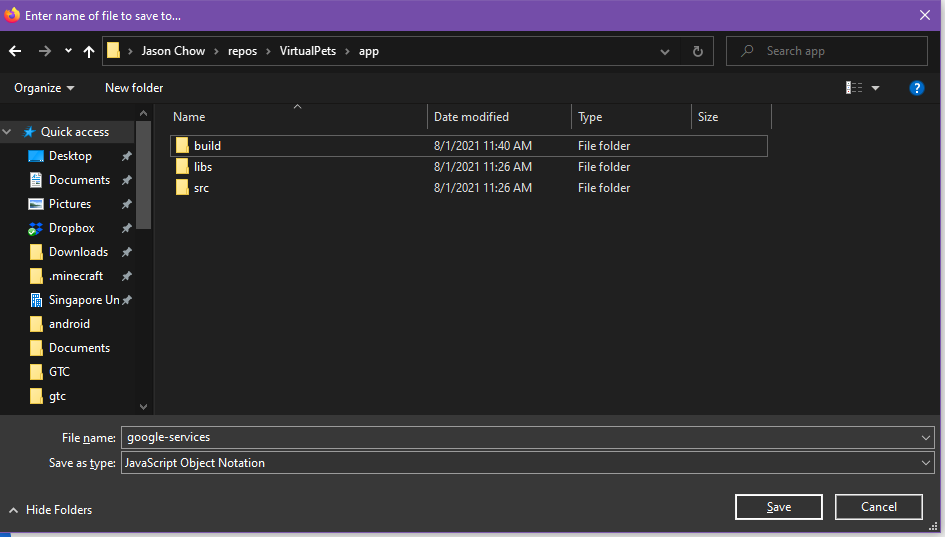The width and height of the screenshot is (945, 537).
Task: Click the Save button
Action: pos(778,507)
